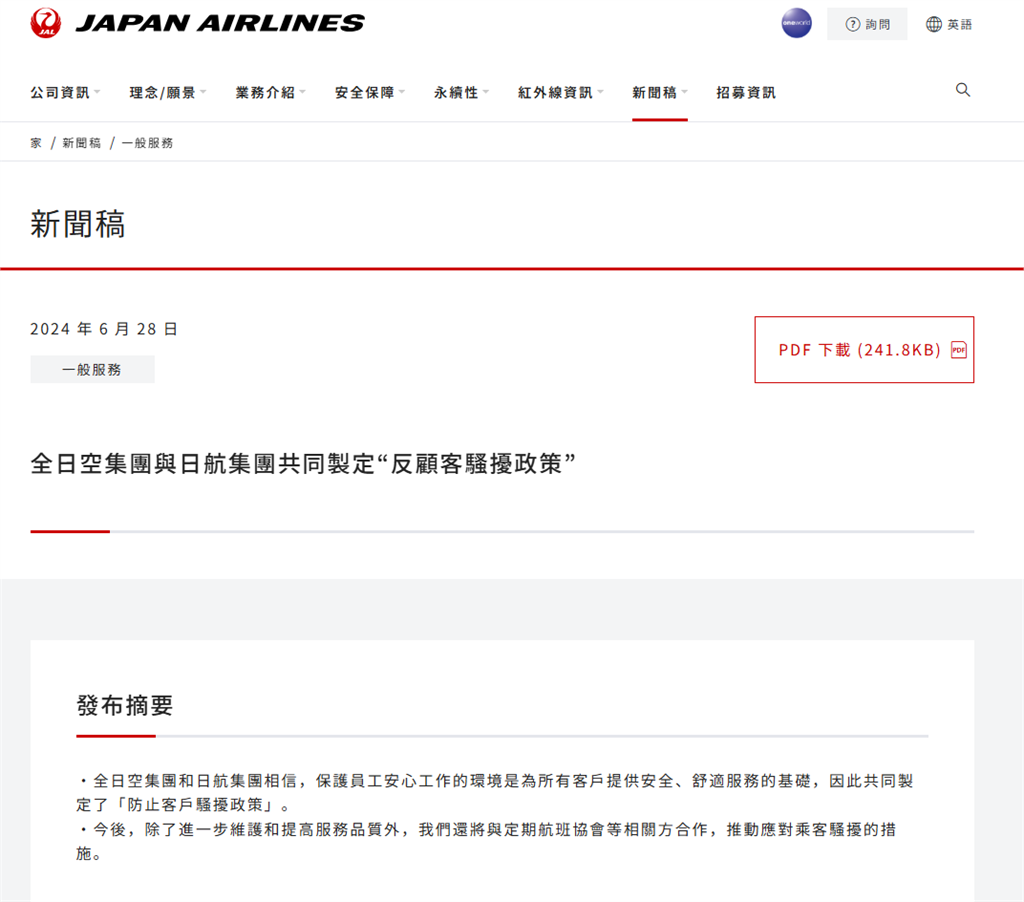Expand the 新聞稿 navigation menu

point(660,93)
